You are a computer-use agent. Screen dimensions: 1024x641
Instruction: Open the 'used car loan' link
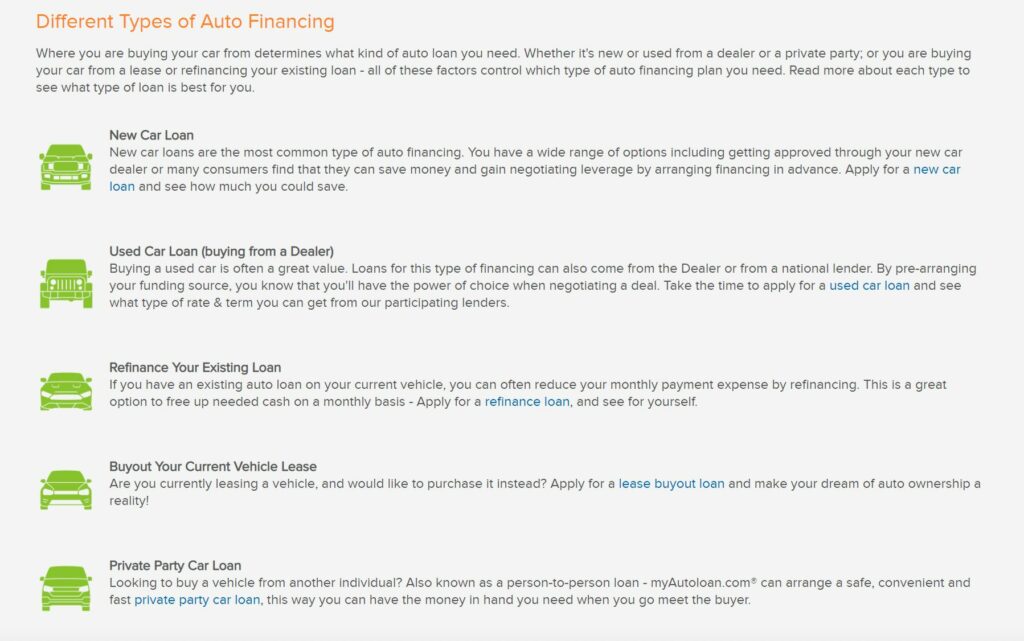coord(869,286)
